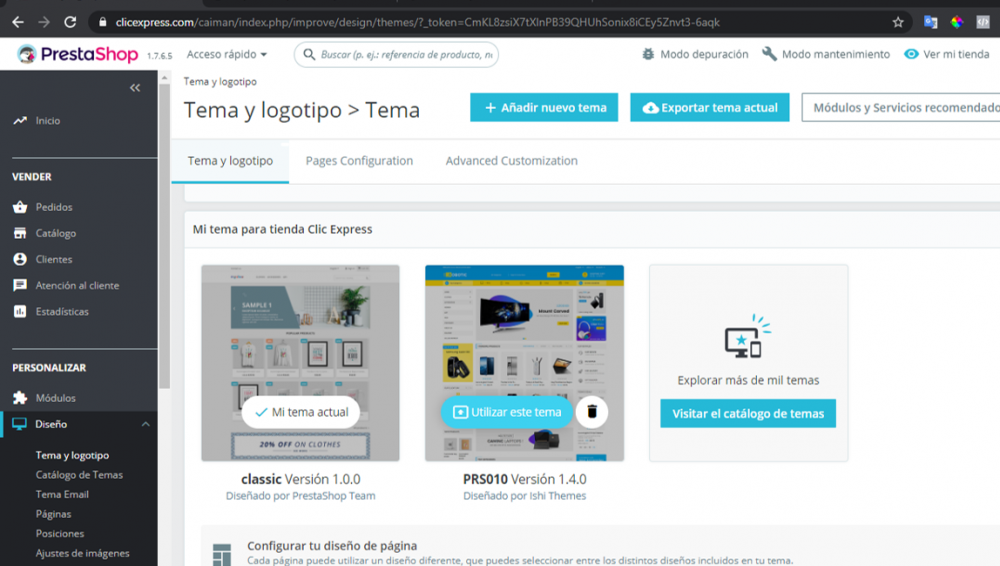Click Añadir nuevo tema button
The width and height of the screenshot is (1000, 566).
click(544, 107)
